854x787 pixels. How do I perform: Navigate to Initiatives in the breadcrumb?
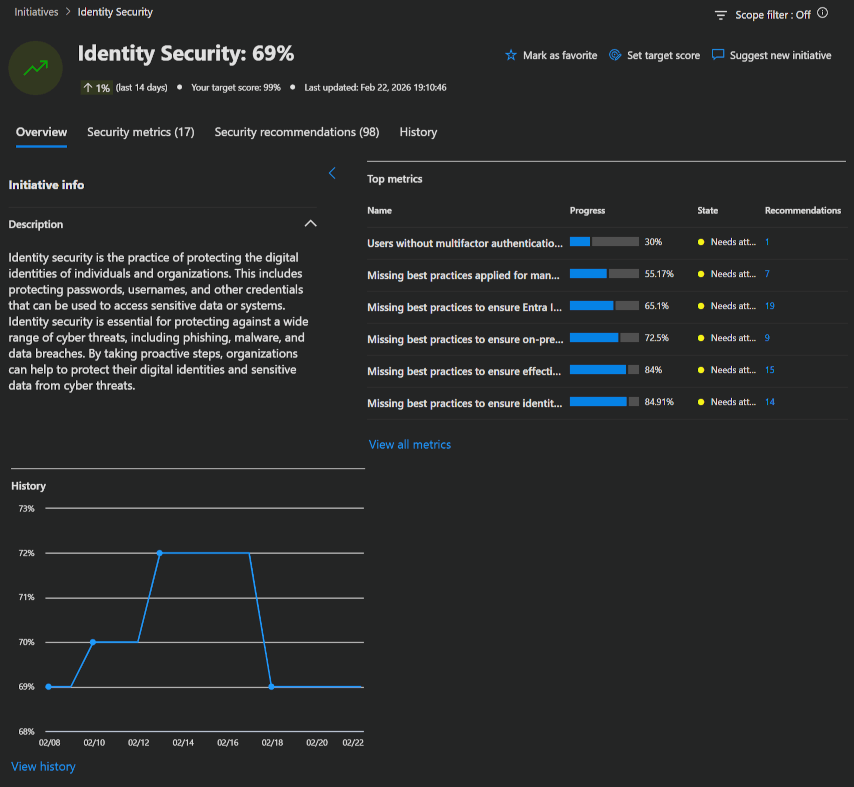click(x=36, y=12)
